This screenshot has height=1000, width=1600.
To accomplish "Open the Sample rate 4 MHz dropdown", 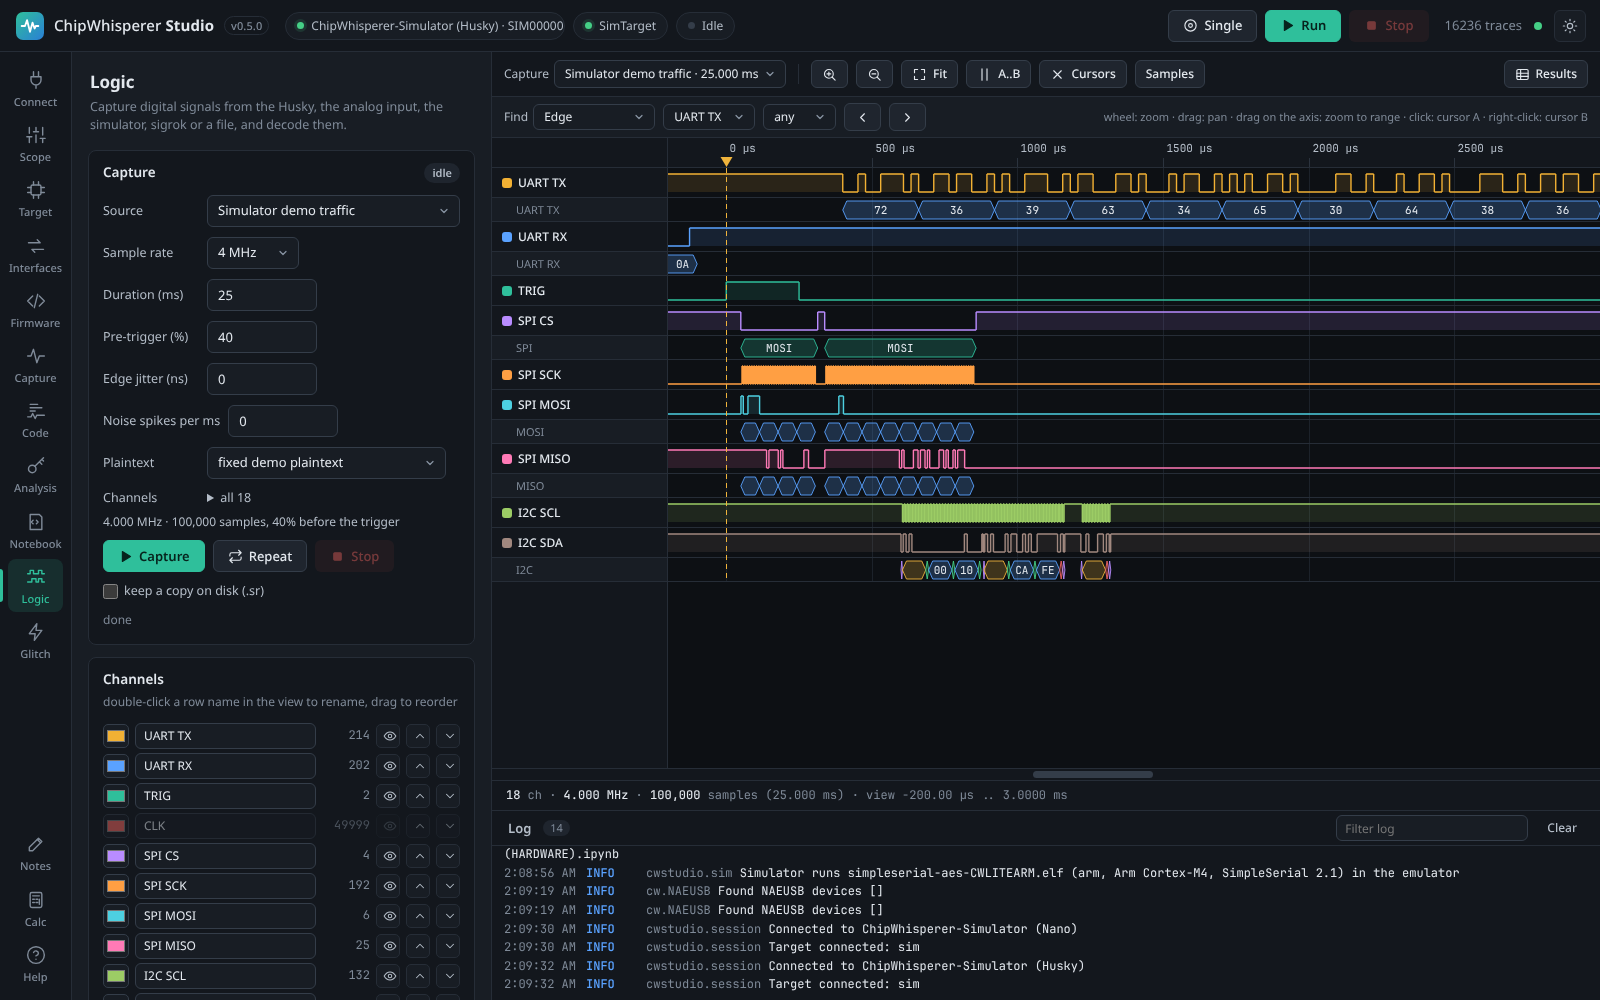I will (252, 253).
